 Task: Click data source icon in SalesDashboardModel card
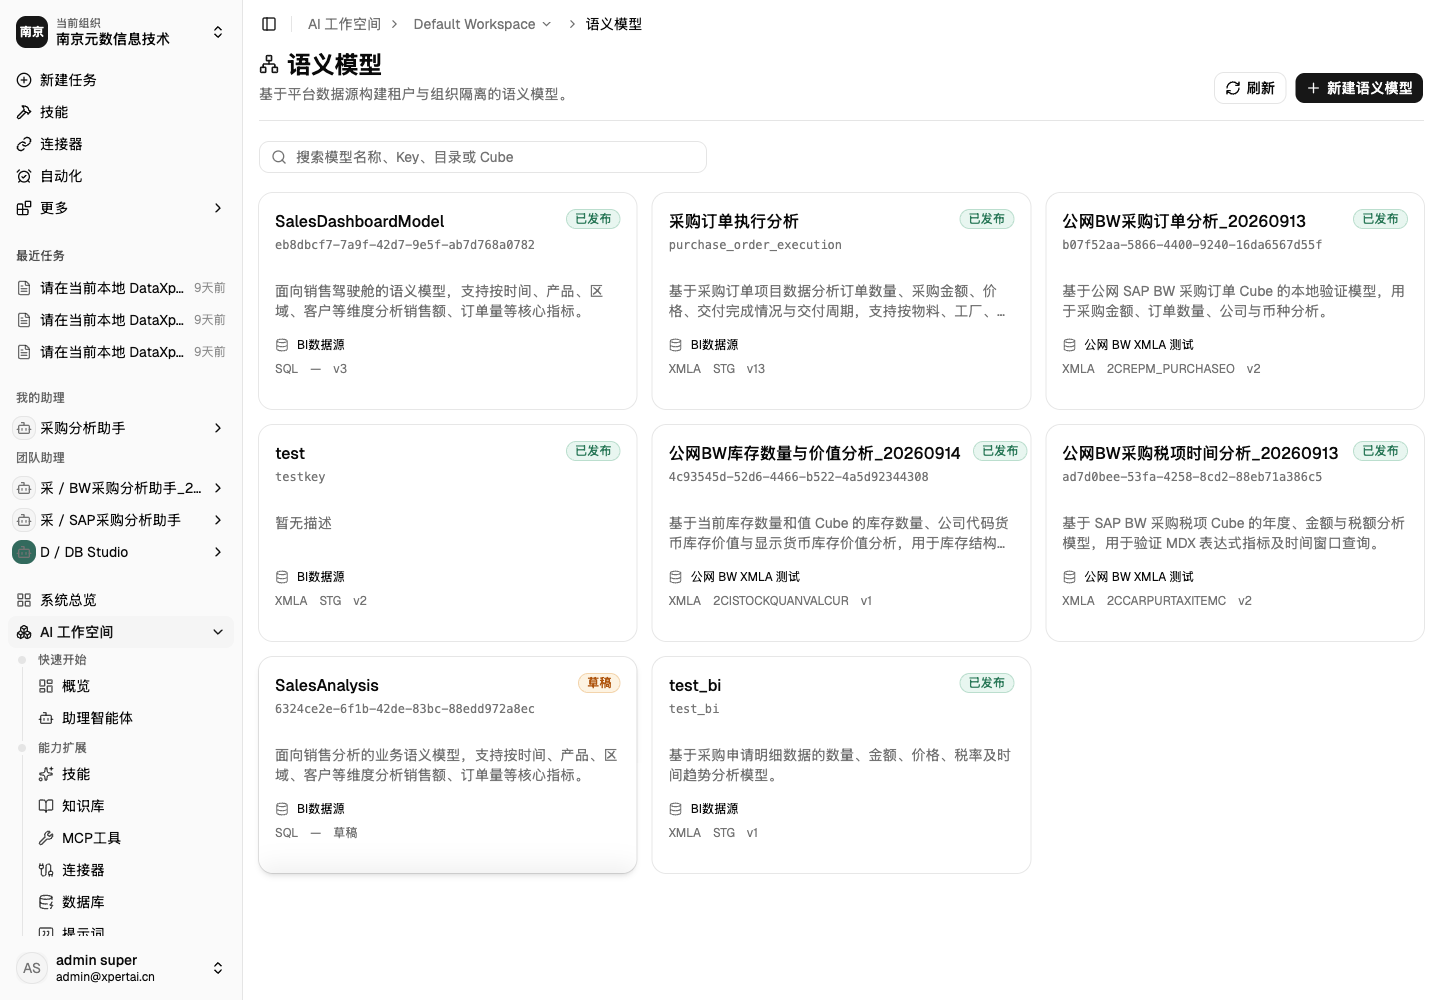click(282, 345)
